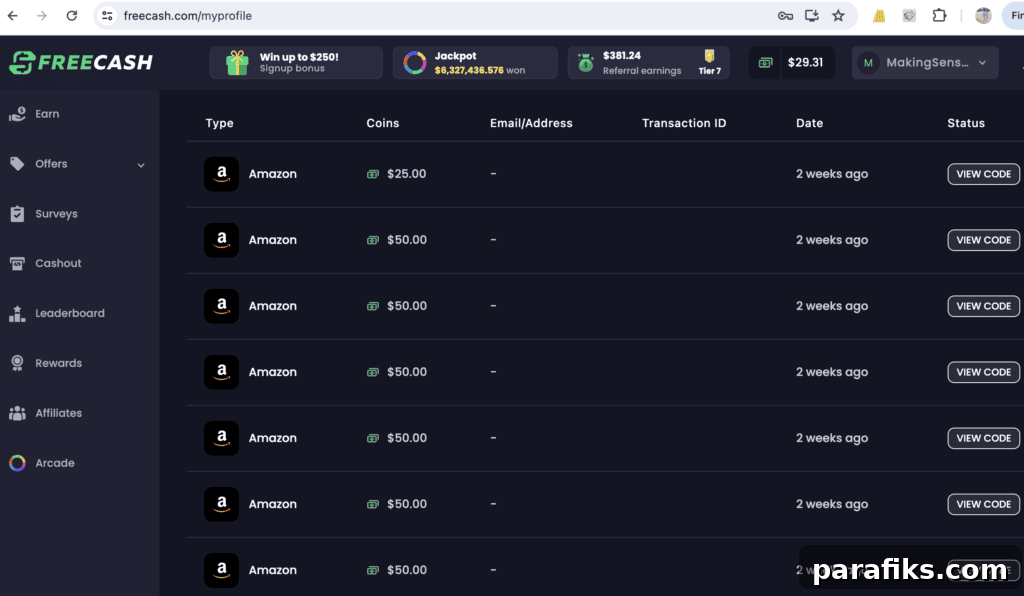Screen dimensions: 1024x596
Task: Click the Rewards medal icon
Action: [x=17, y=363]
